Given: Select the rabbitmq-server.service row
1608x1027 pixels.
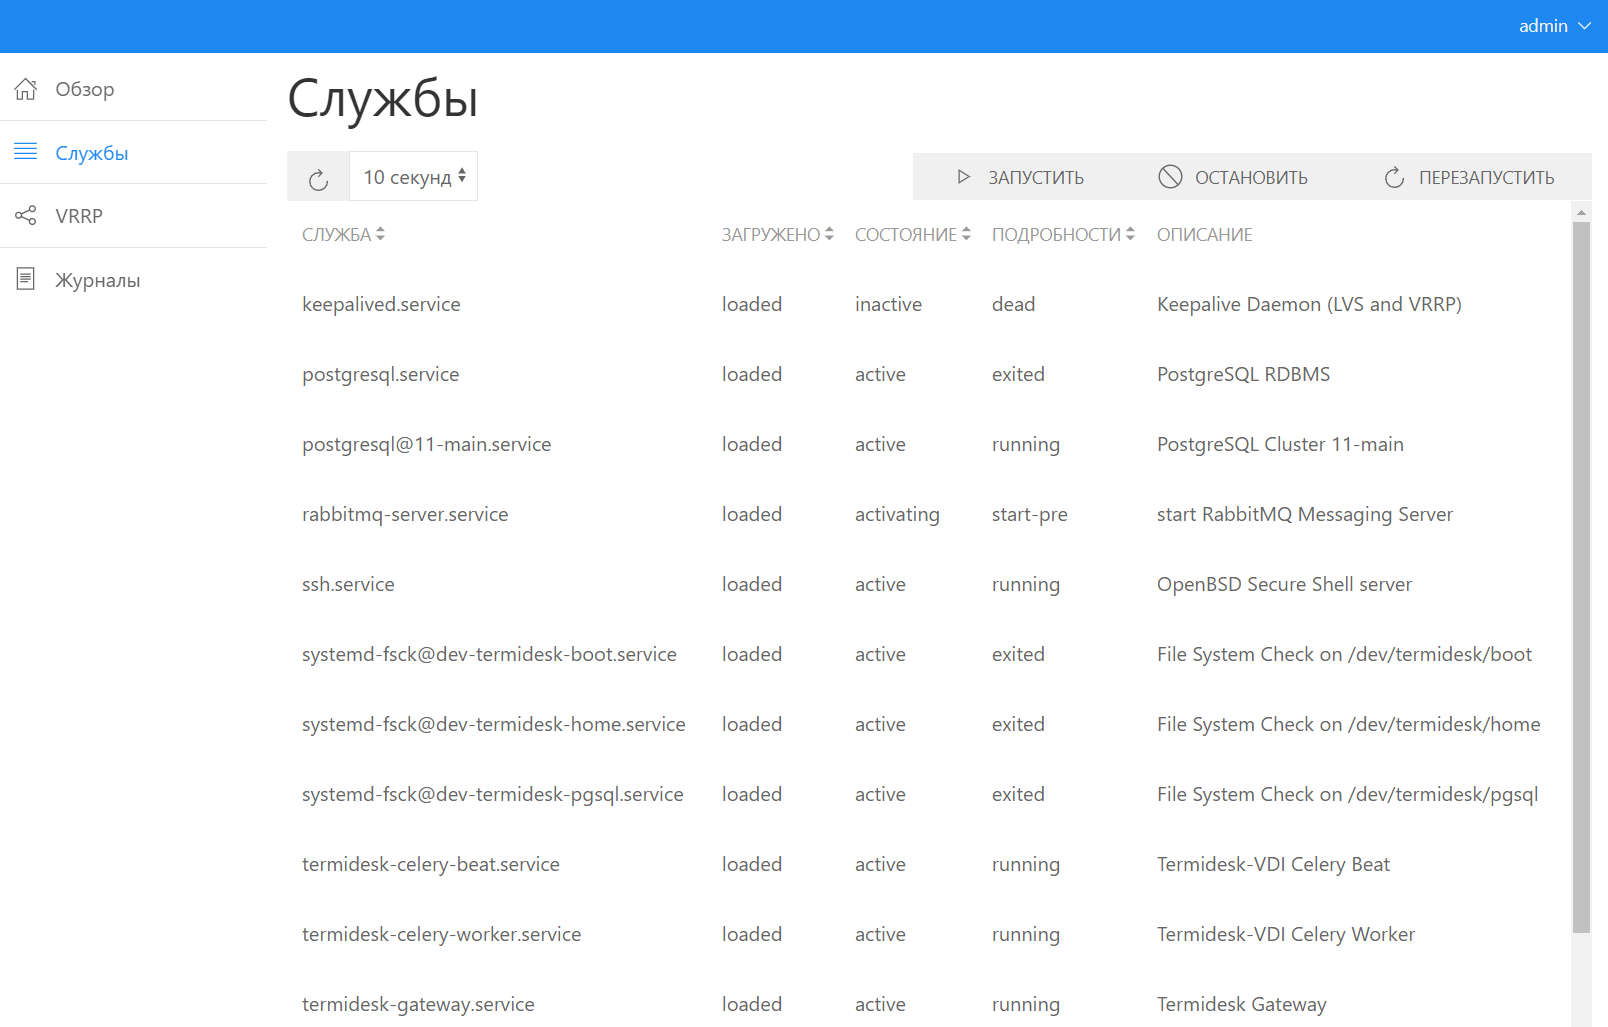Looking at the screenshot, I should click(x=405, y=514).
